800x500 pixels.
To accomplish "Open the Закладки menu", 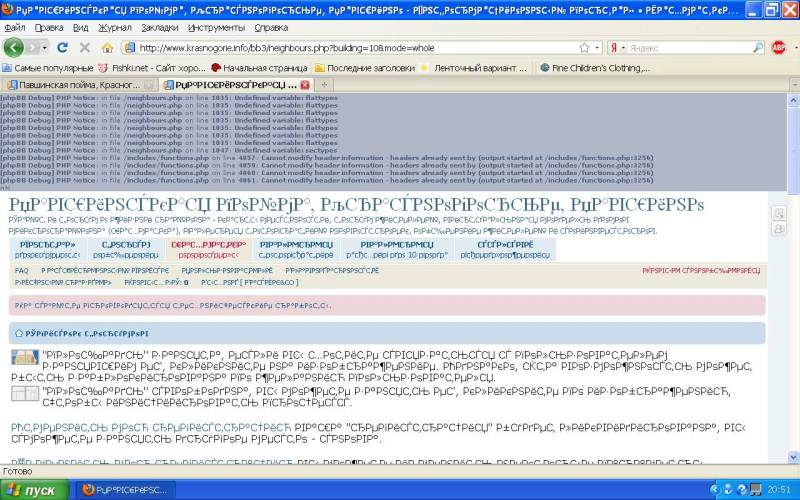I will 160,27.
